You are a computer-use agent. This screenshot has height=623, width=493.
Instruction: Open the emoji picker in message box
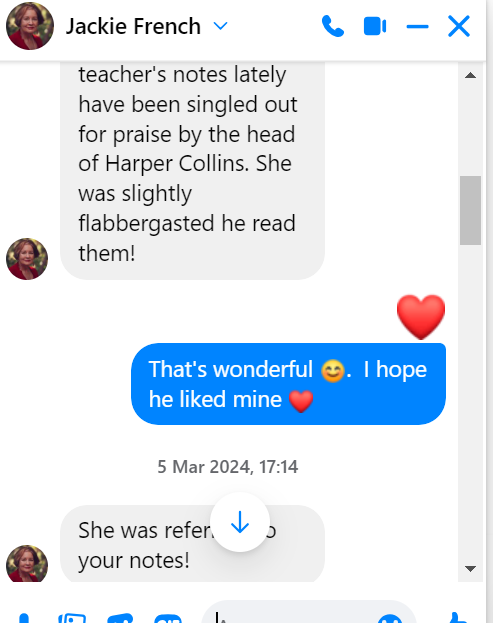pos(390,619)
